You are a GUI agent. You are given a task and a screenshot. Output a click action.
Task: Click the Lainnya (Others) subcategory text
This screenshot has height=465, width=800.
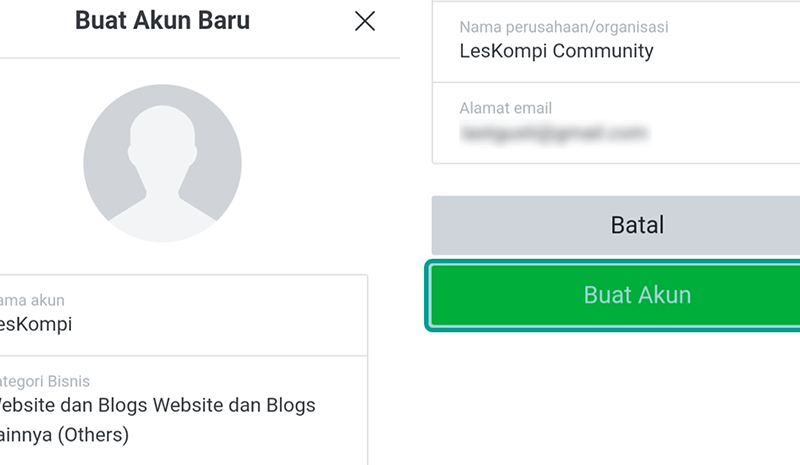pos(64,435)
